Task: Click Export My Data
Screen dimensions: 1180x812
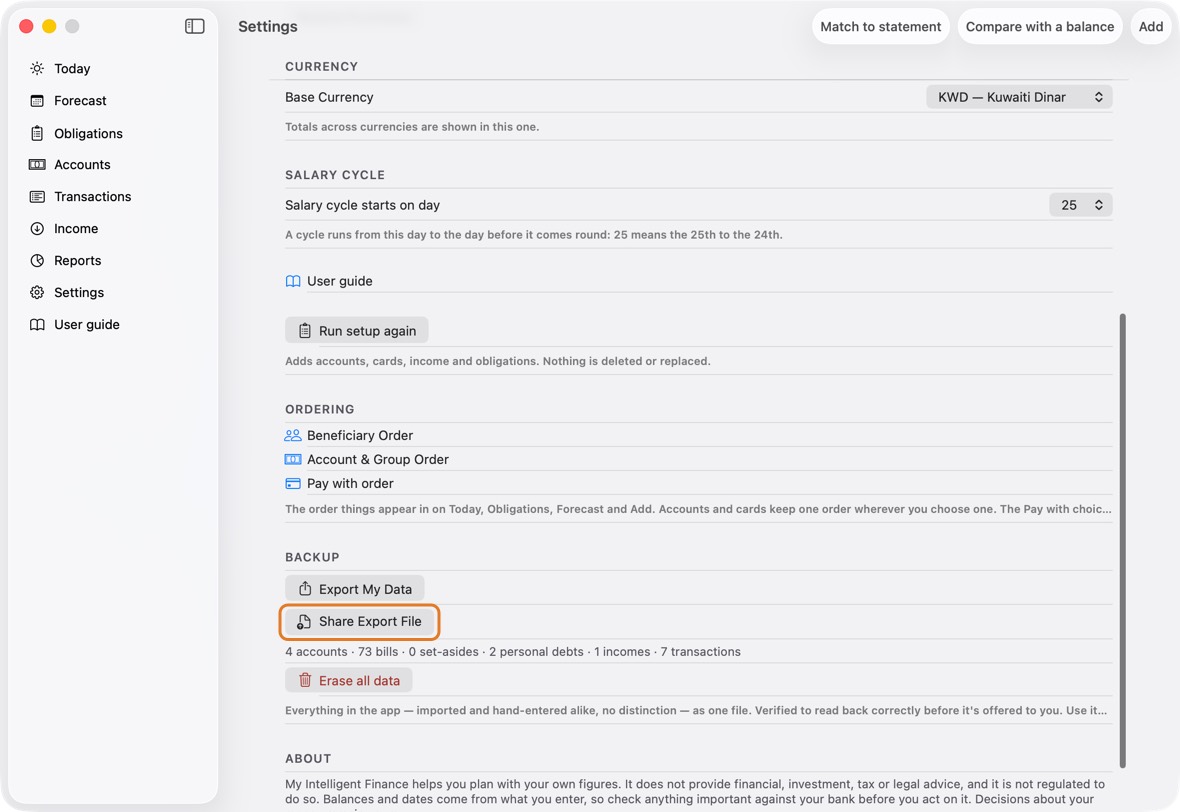Action: click(x=354, y=589)
